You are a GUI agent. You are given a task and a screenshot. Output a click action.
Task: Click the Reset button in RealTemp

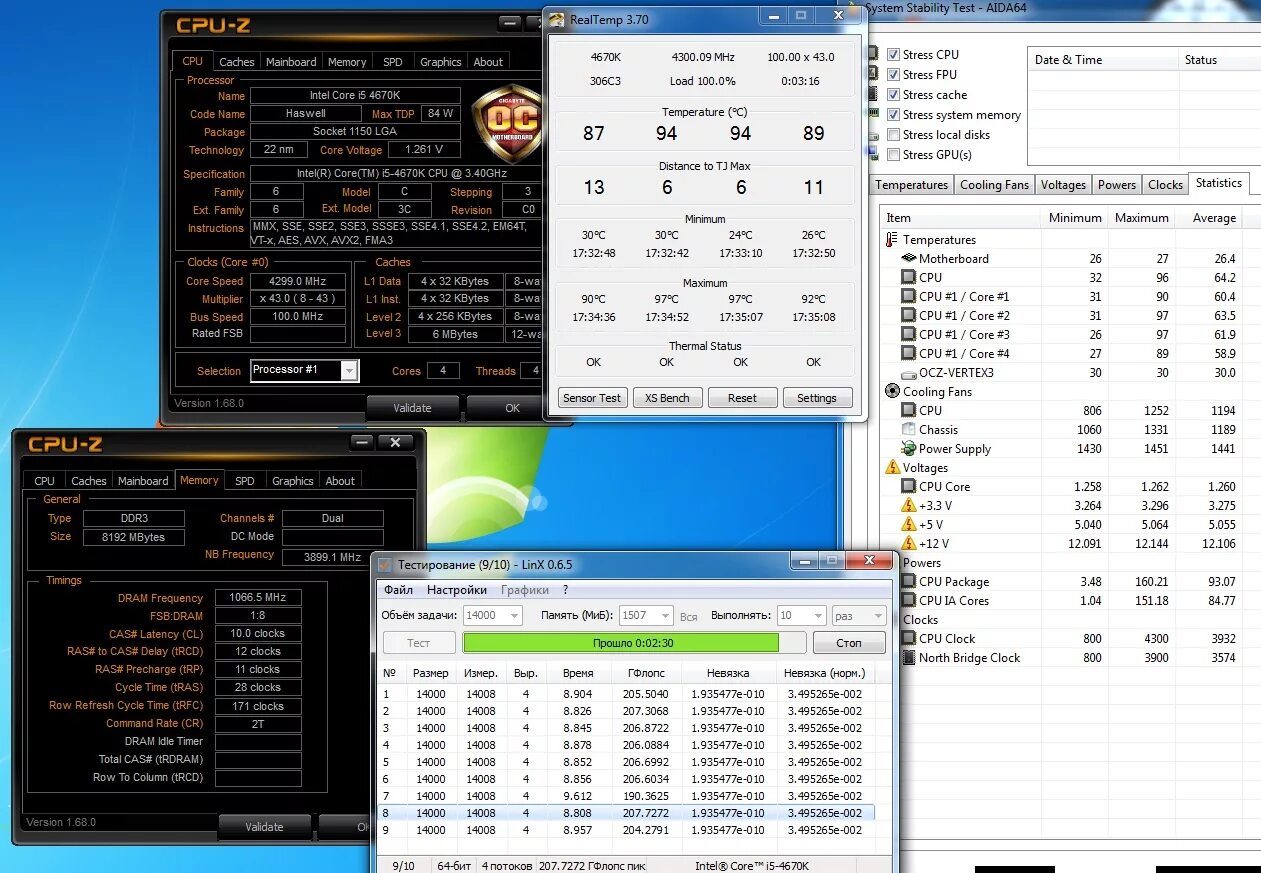click(742, 398)
